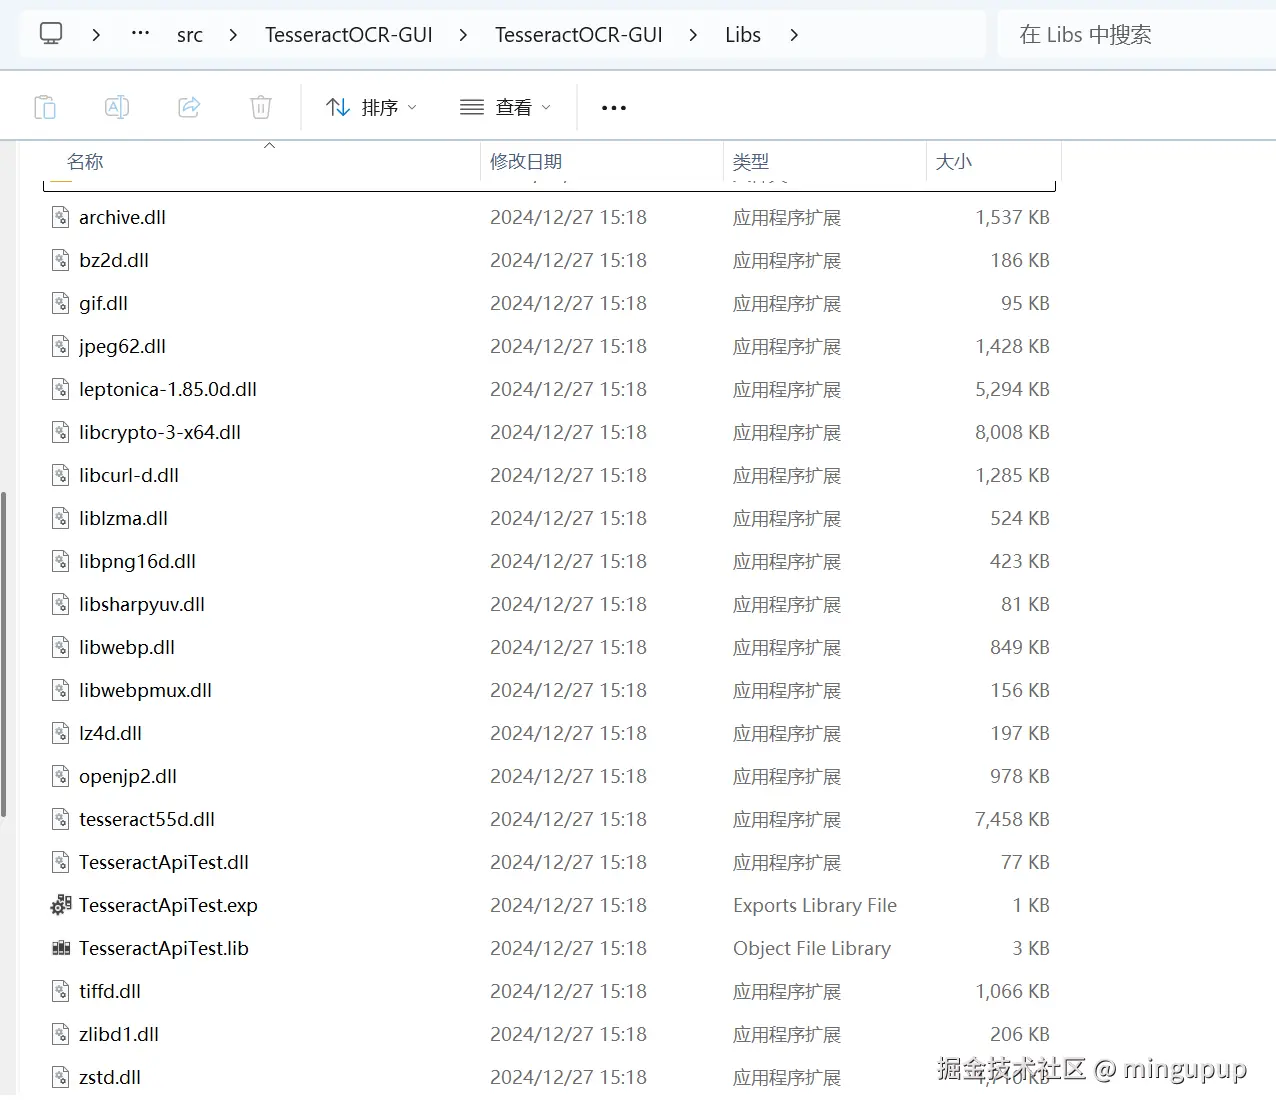Click the Delete trash icon in toolbar
This screenshot has height=1113, width=1276.
pos(261,107)
